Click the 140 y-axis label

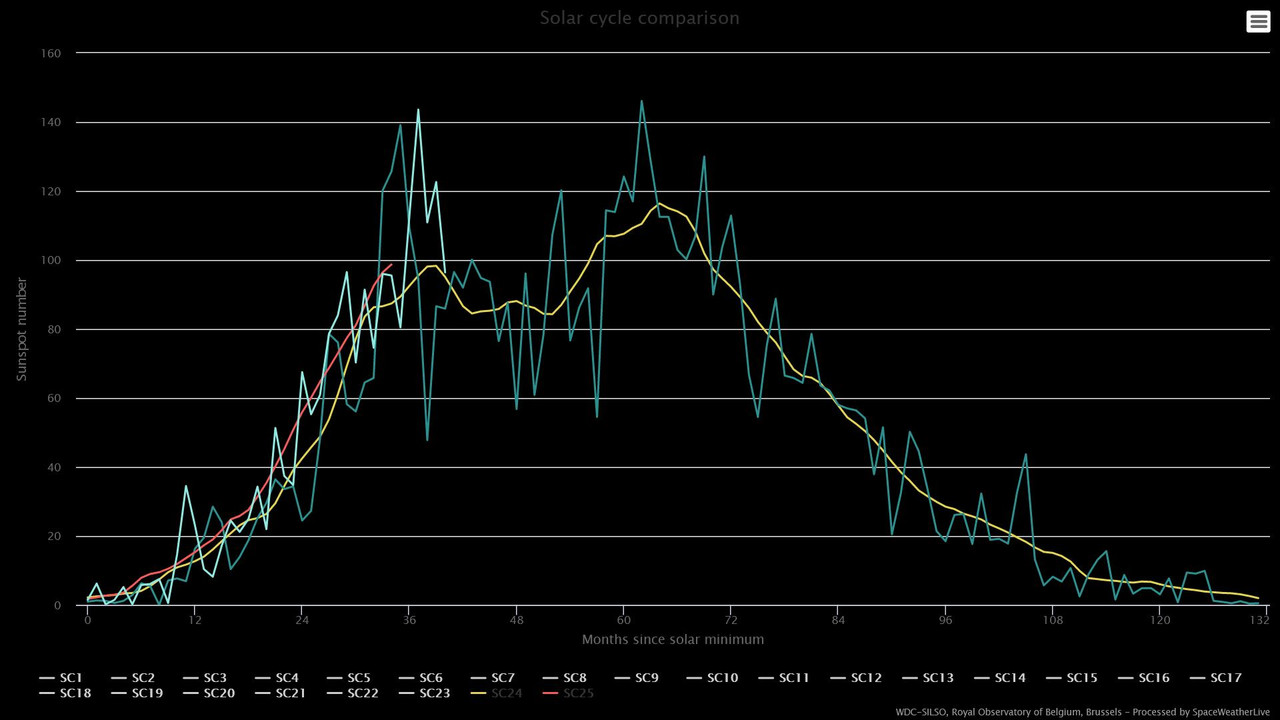click(50, 122)
